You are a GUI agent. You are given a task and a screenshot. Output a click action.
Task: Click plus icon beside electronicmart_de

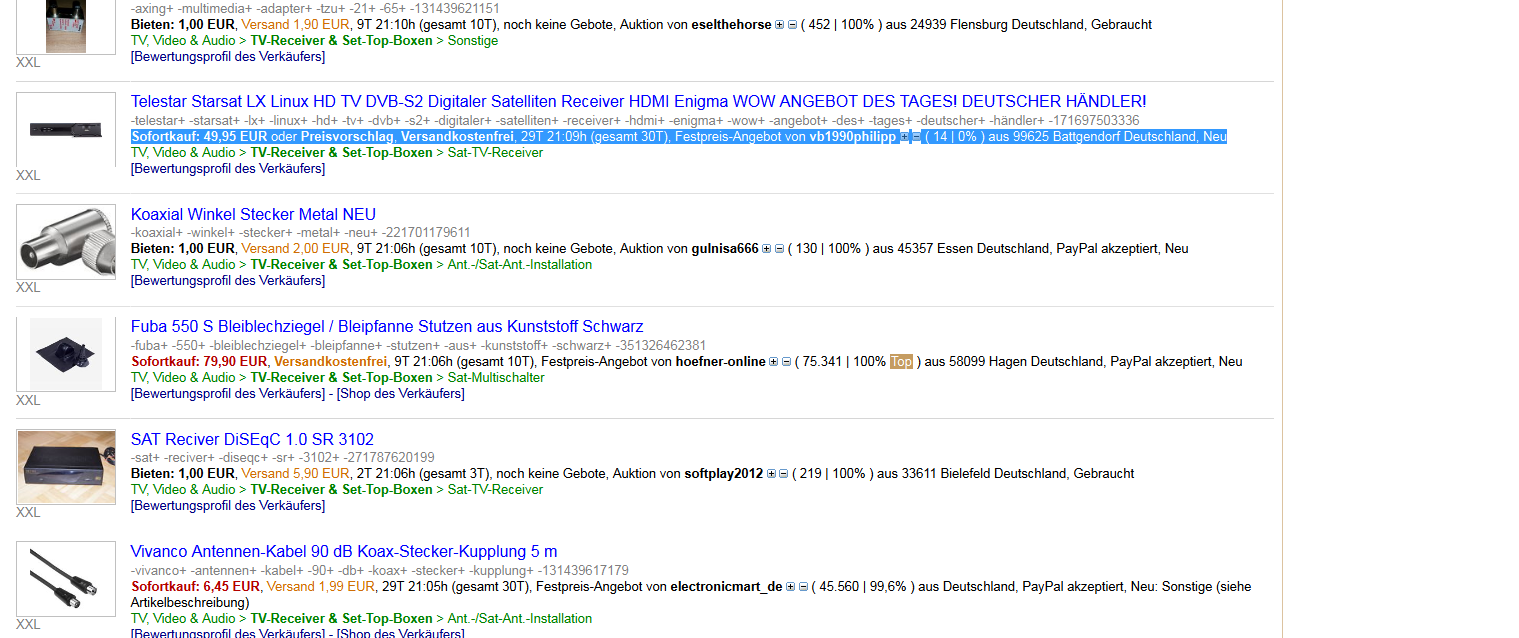pyautogui.click(x=791, y=587)
